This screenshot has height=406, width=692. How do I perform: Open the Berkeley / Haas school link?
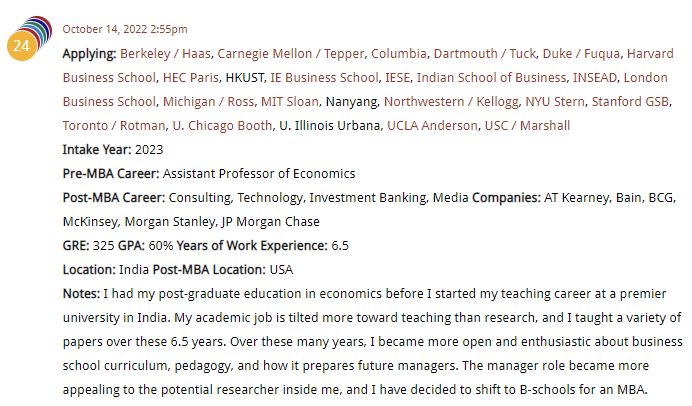165,54
